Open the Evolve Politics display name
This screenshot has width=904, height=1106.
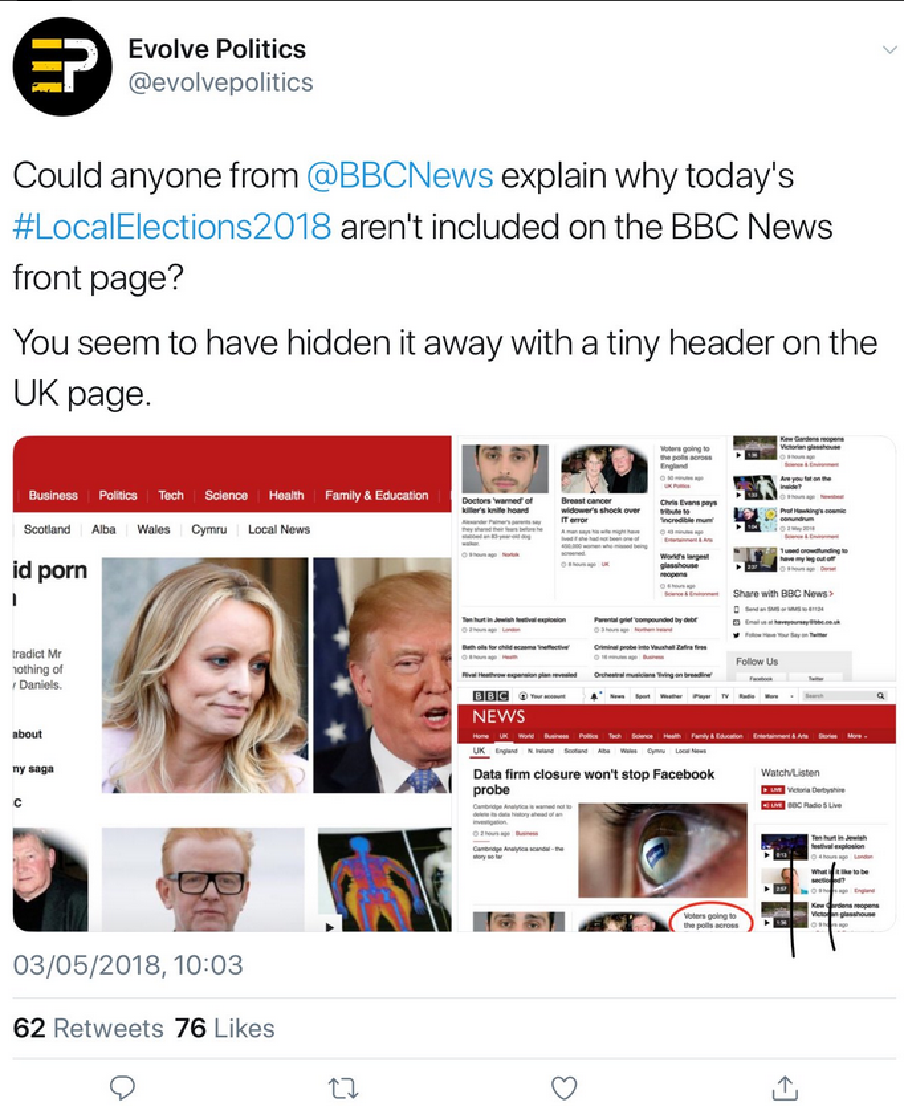click(217, 49)
